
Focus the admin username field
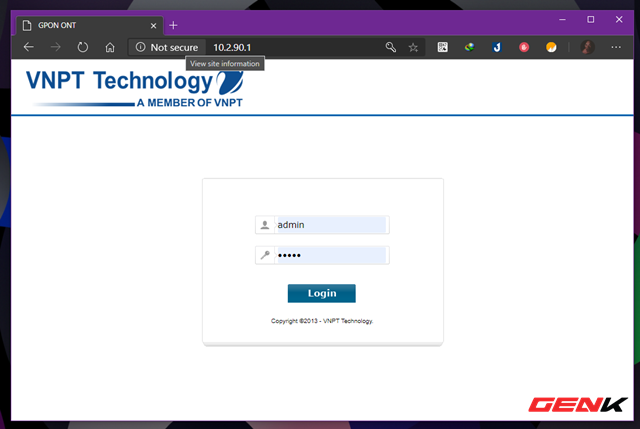(x=322, y=225)
